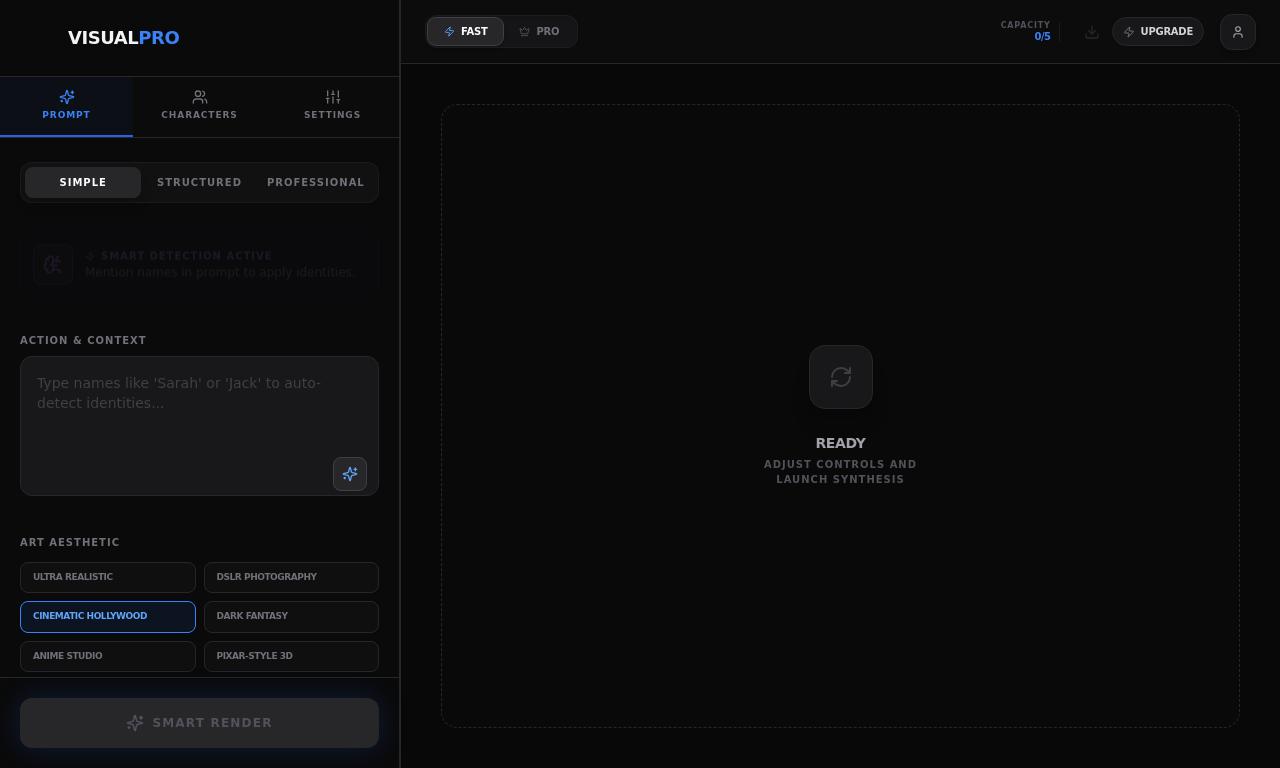The image size is (1280, 768).
Task: Choose Ultra Realistic art aesthetic
Action: tap(108, 577)
